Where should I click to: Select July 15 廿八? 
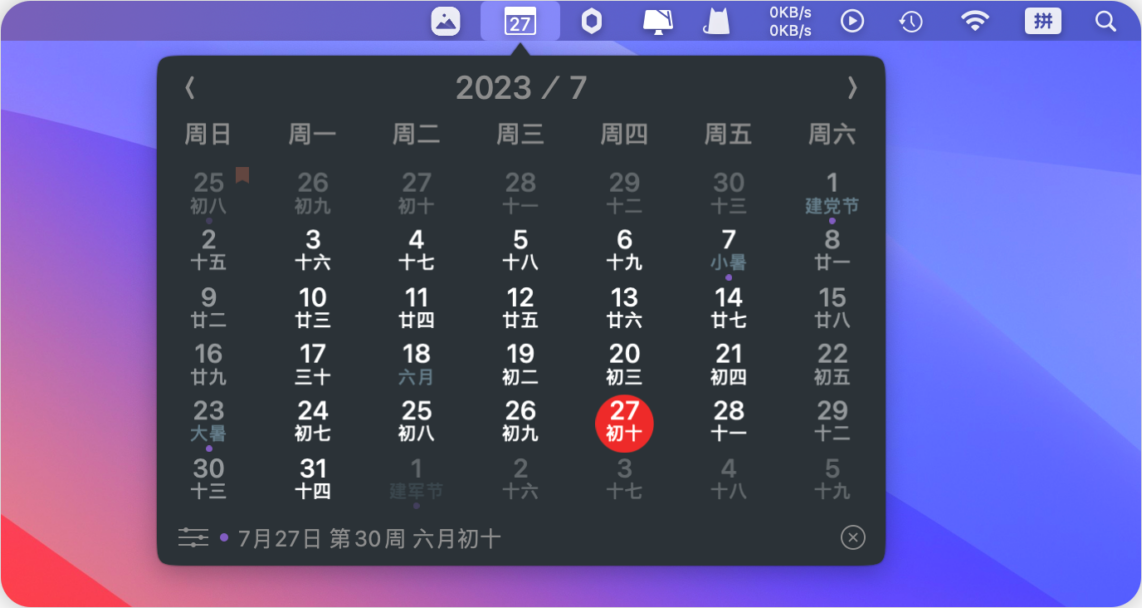[832, 308]
